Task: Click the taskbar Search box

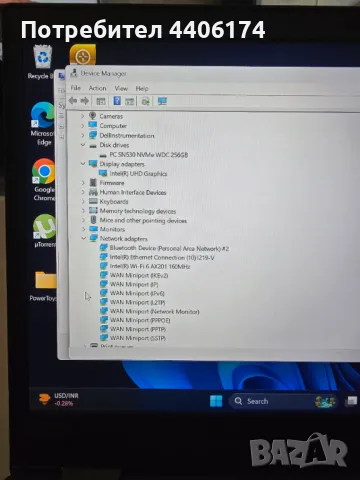Action: tap(283, 401)
